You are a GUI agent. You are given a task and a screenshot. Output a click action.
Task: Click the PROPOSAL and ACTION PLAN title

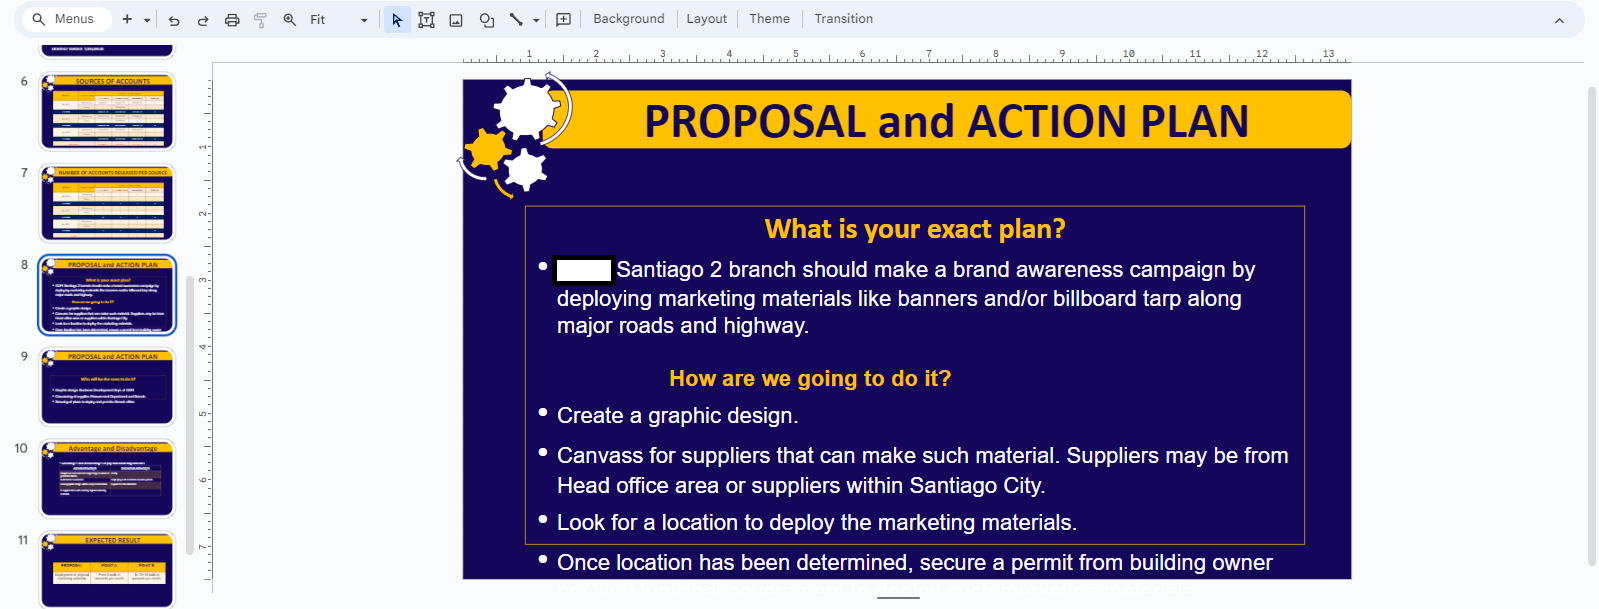tap(946, 121)
